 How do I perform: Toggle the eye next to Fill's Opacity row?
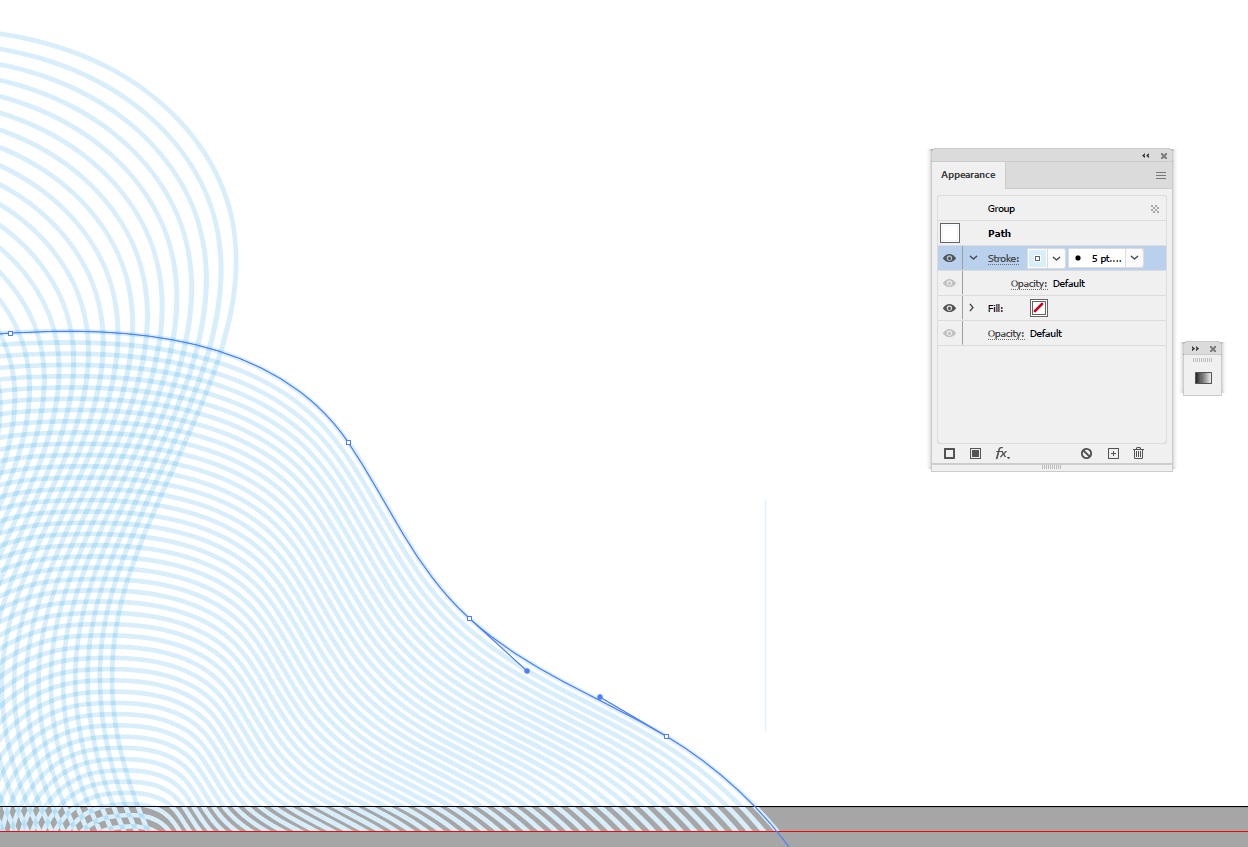[x=948, y=333]
